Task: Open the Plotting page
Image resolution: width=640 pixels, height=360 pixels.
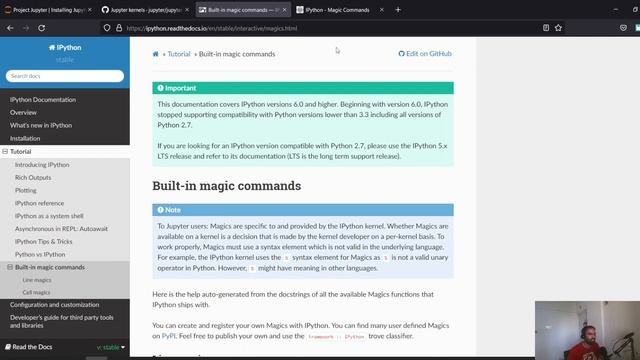Action: tap(26, 190)
